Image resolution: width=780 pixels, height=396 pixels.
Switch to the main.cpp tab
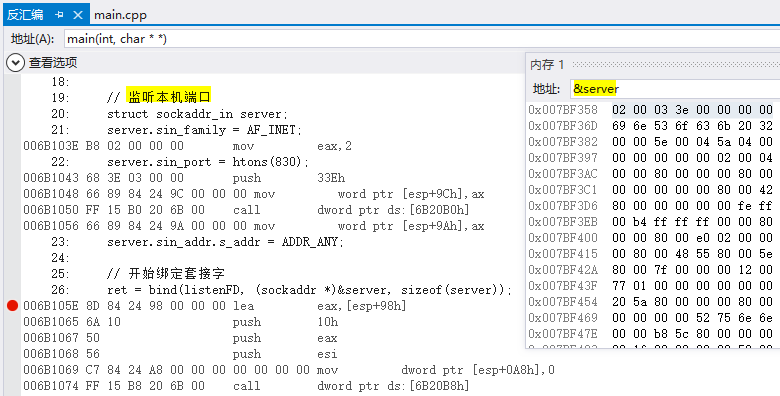click(x=120, y=15)
